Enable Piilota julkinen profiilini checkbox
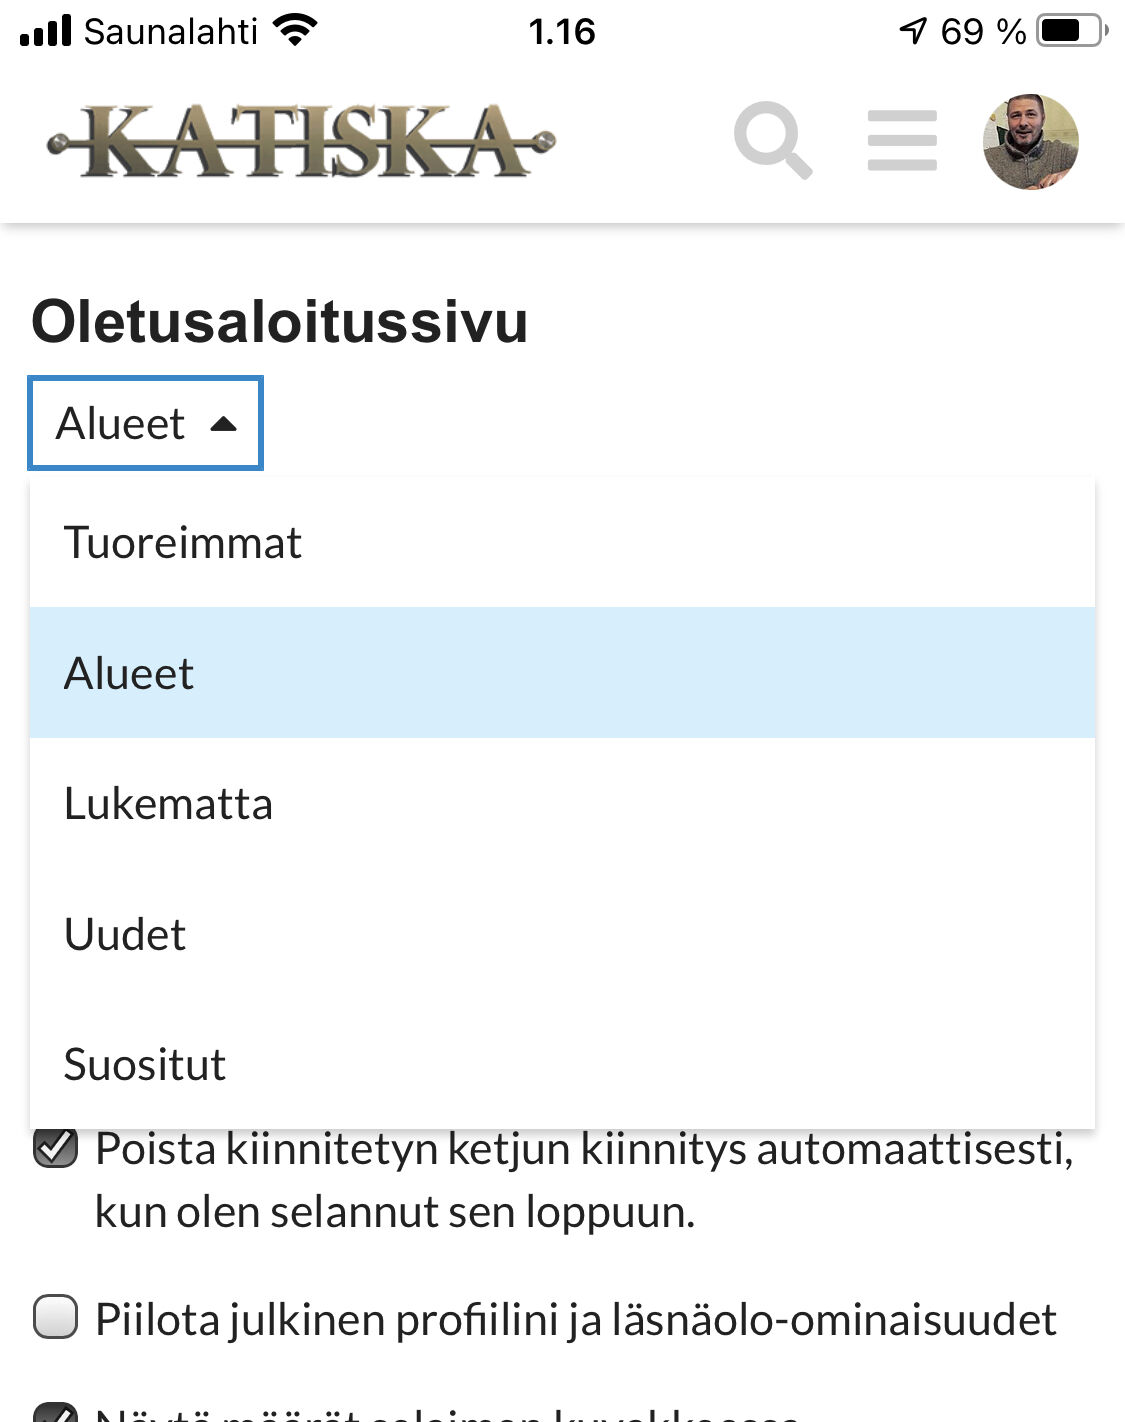The width and height of the screenshot is (1125, 1422). 56,1317
